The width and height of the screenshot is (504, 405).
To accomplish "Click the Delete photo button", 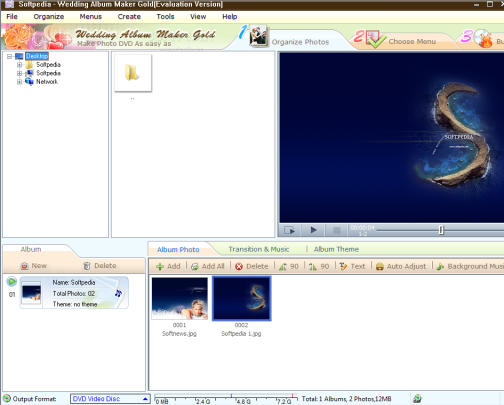I will (252, 266).
